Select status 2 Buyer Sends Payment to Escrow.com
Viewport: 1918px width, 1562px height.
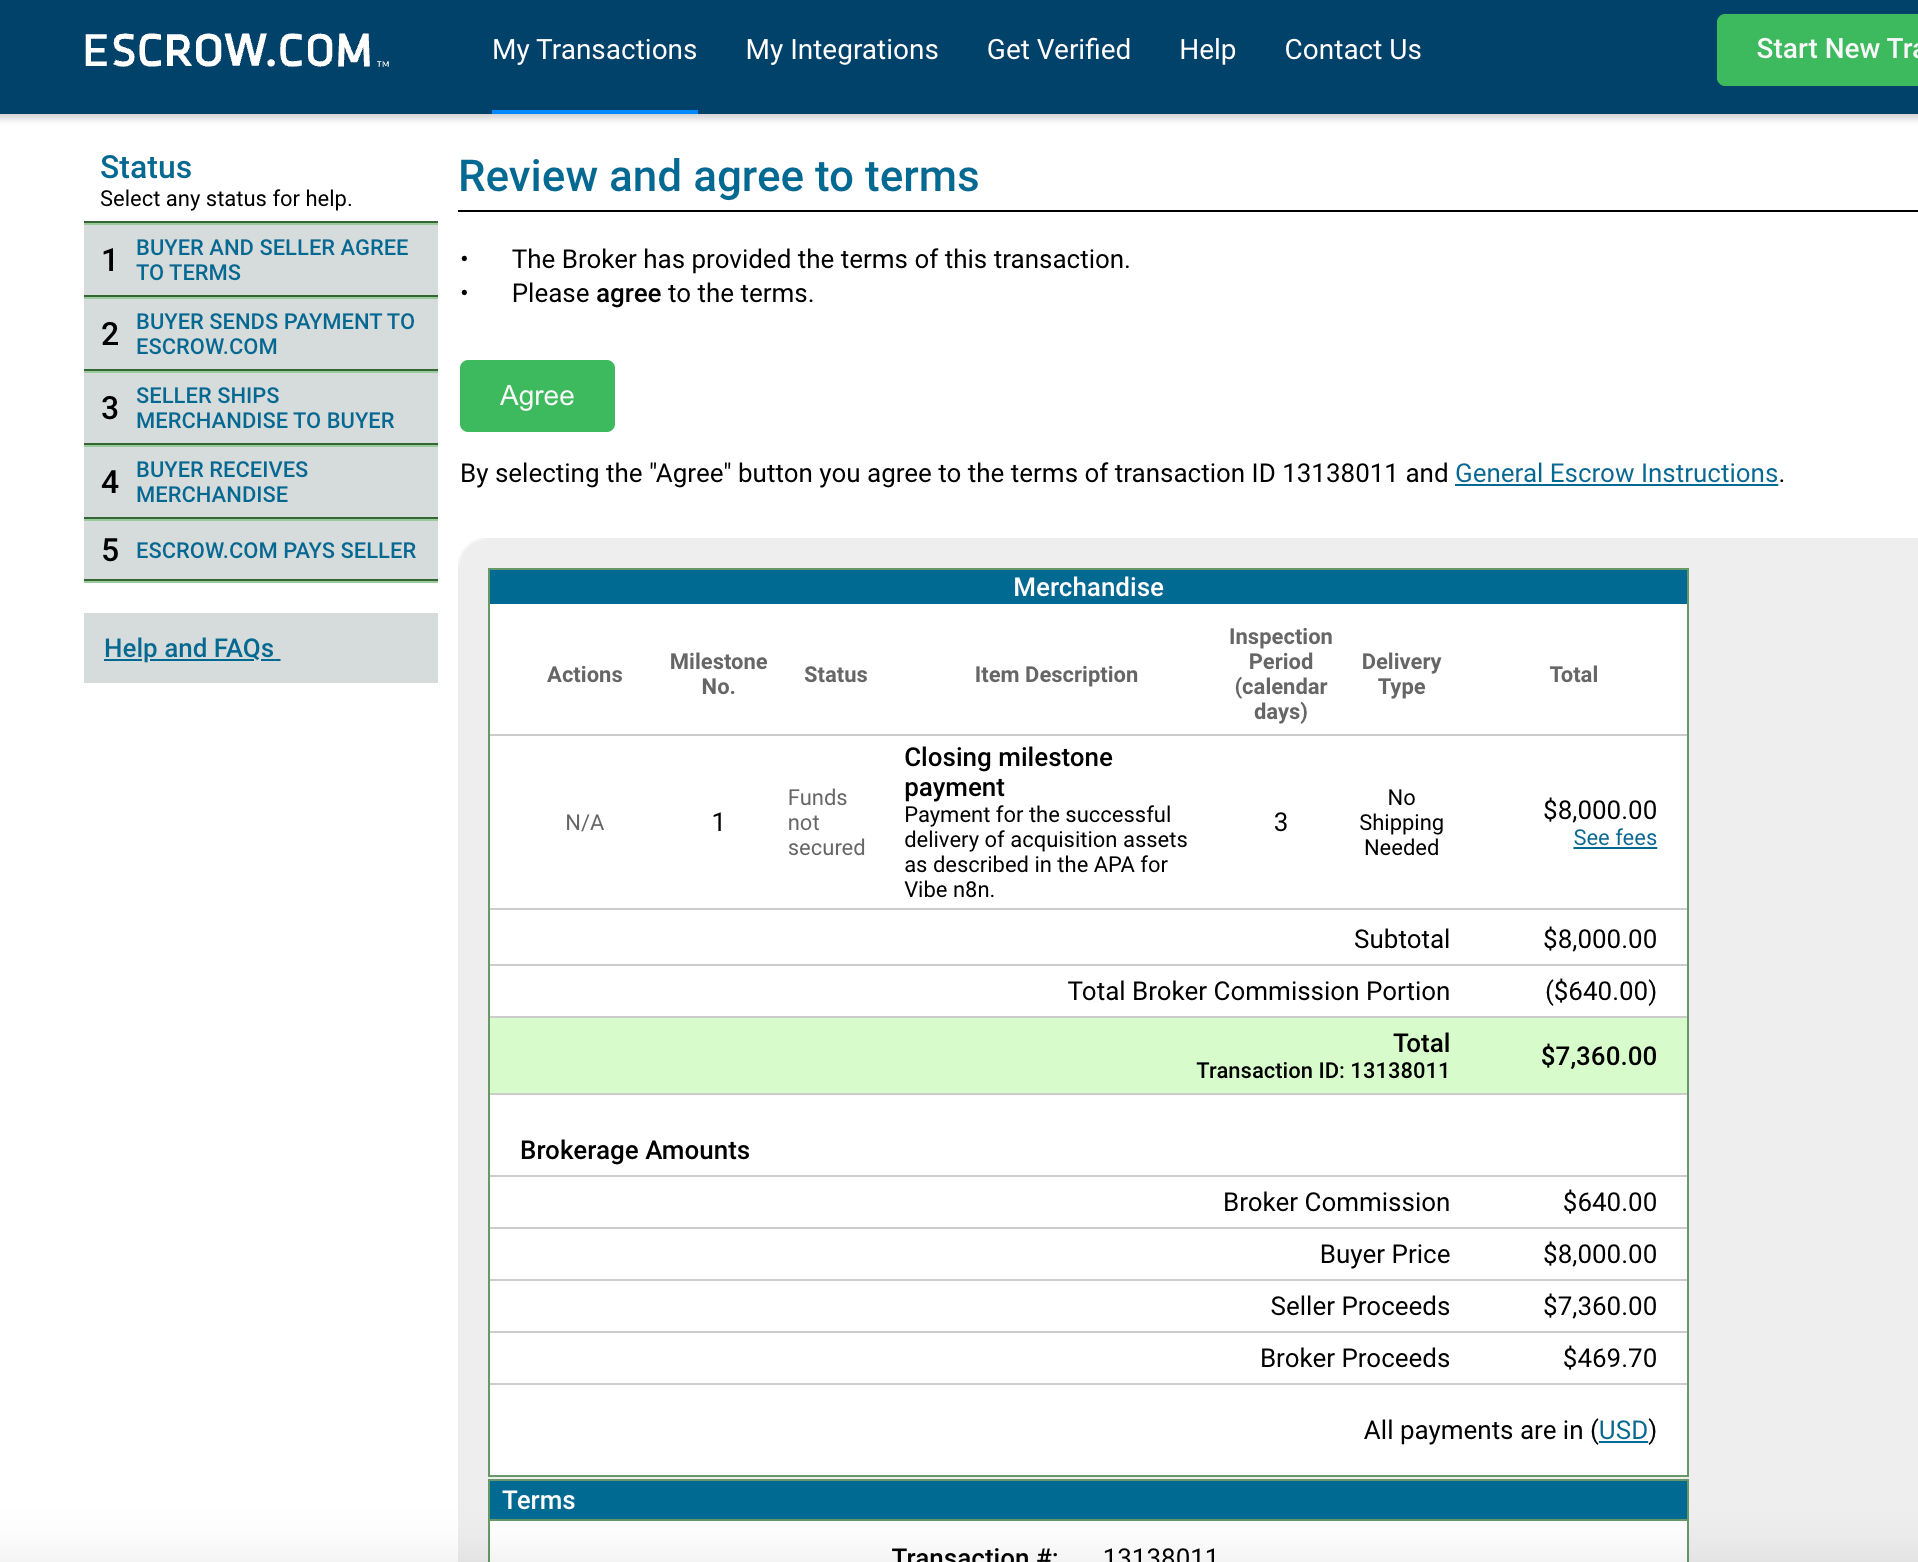[x=261, y=334]
